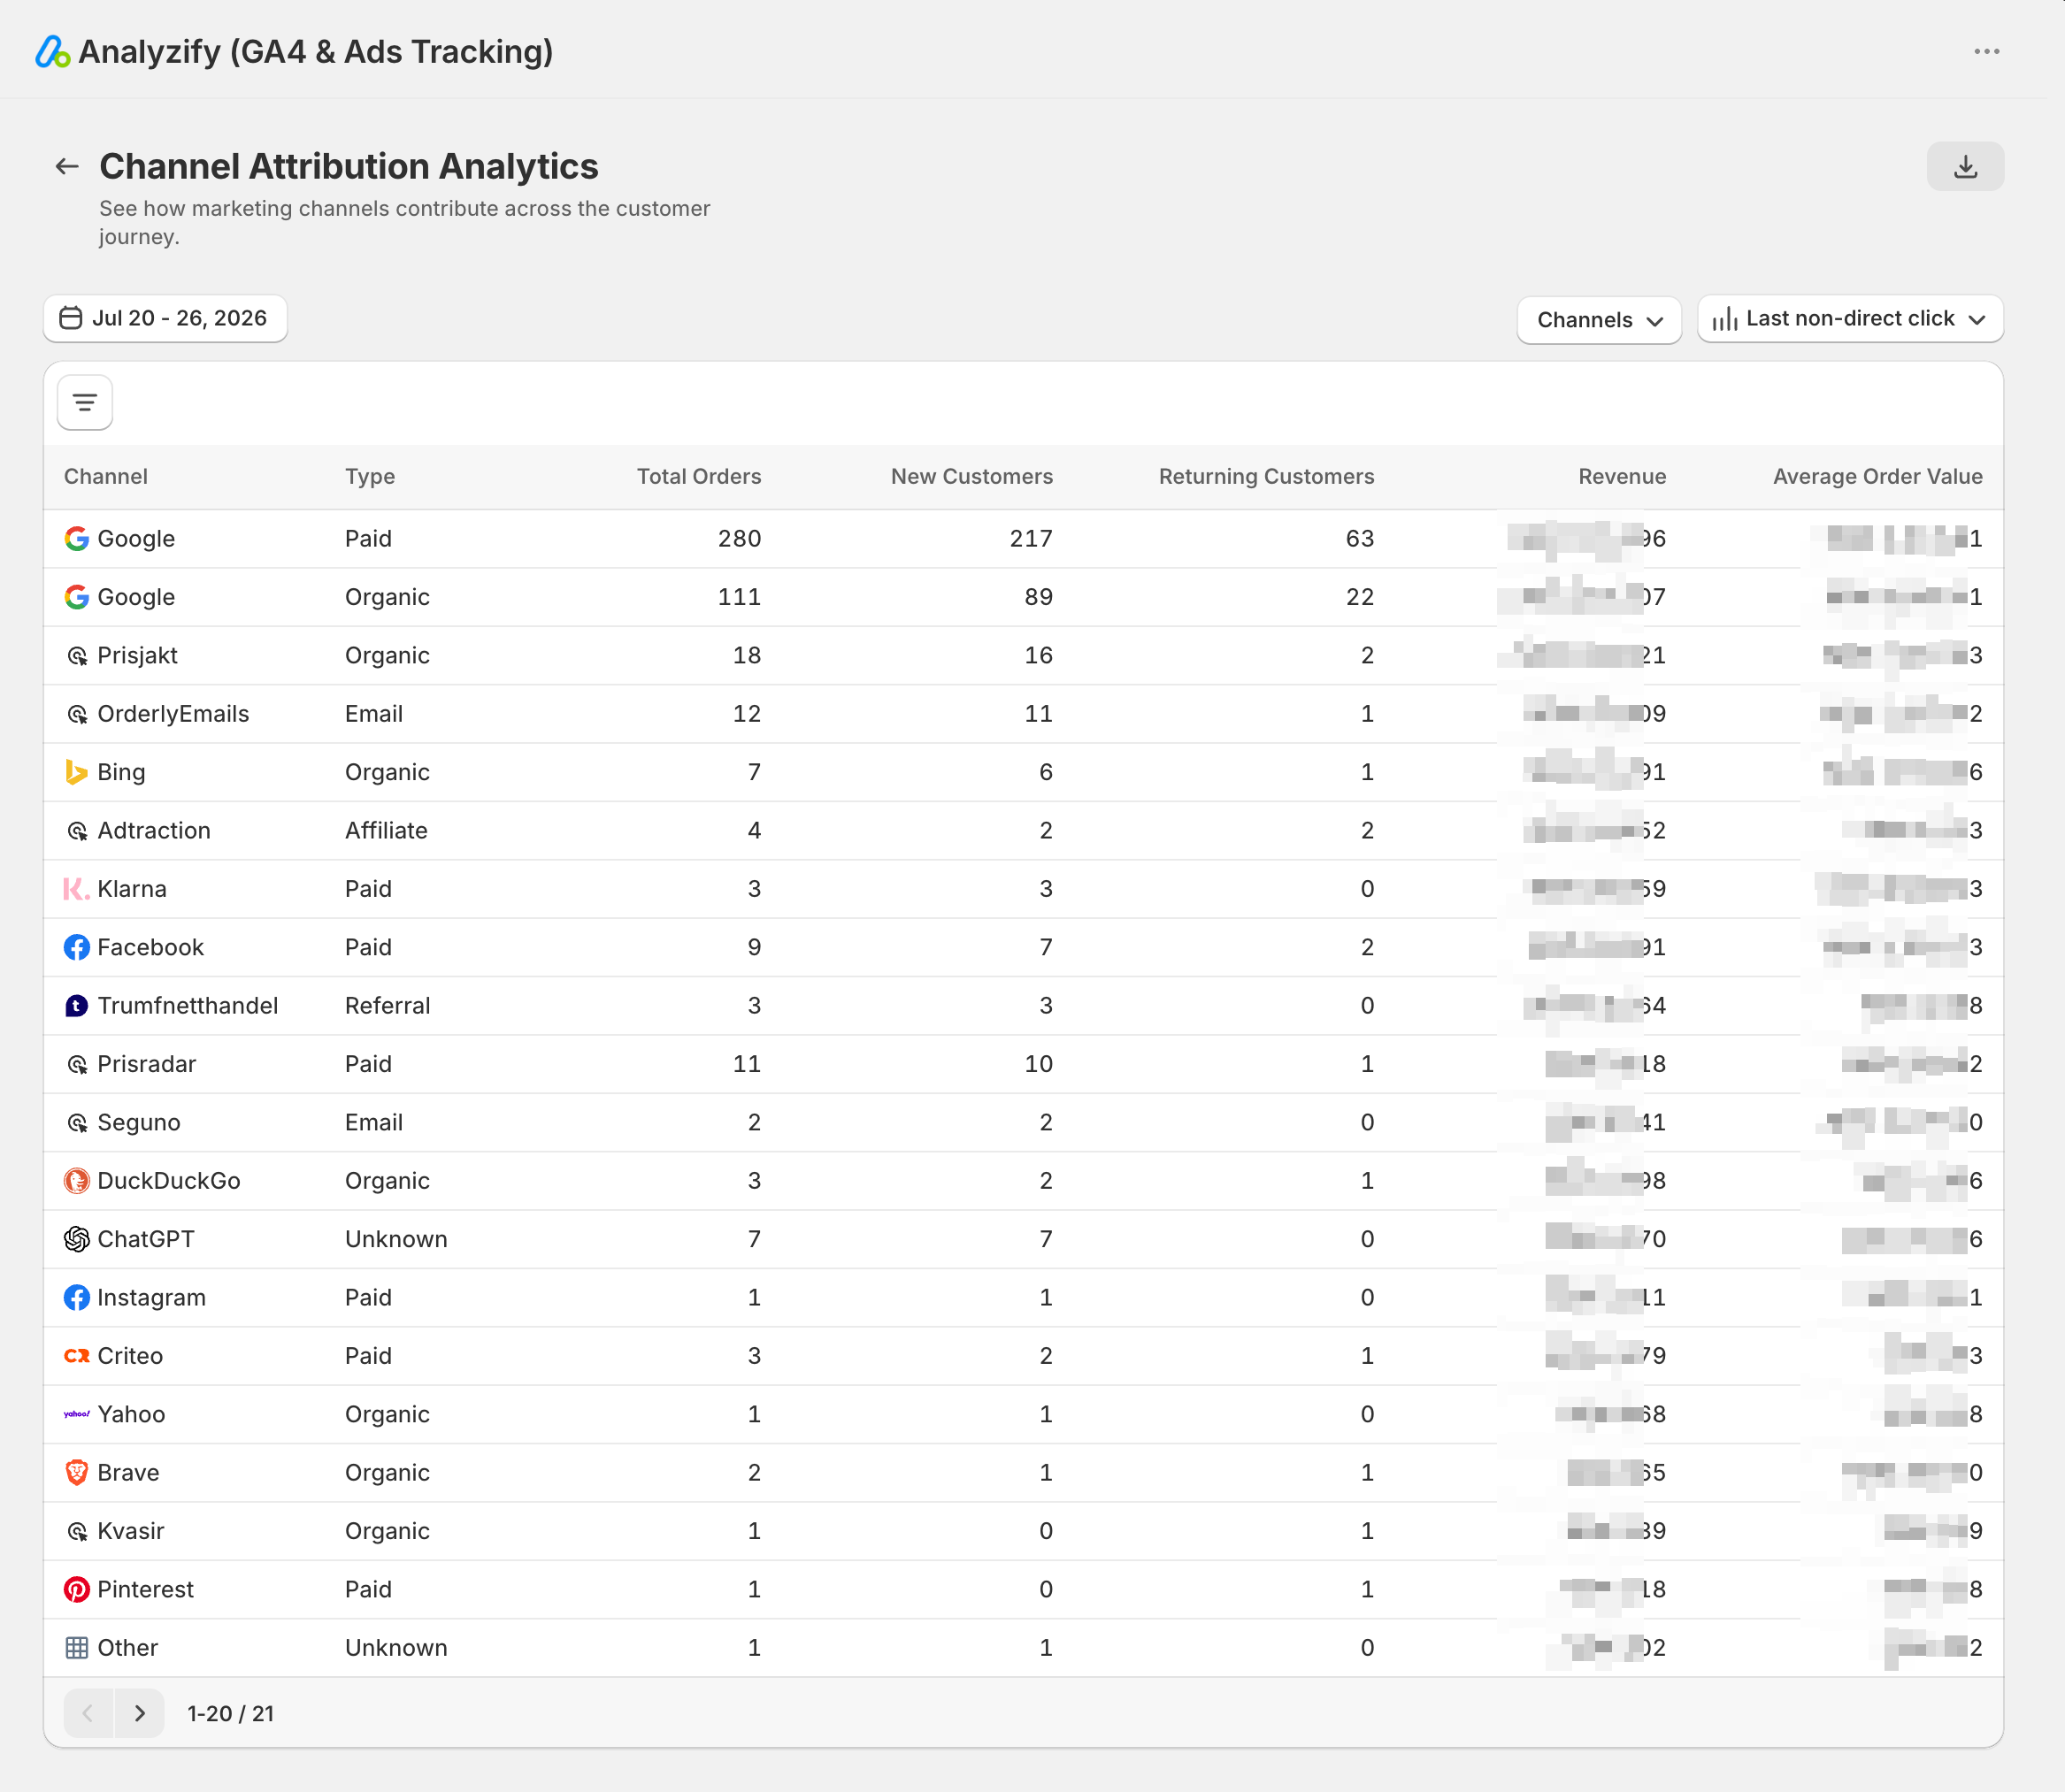
Task: Click the Prisjakt channel name
Action: [137, 655]
